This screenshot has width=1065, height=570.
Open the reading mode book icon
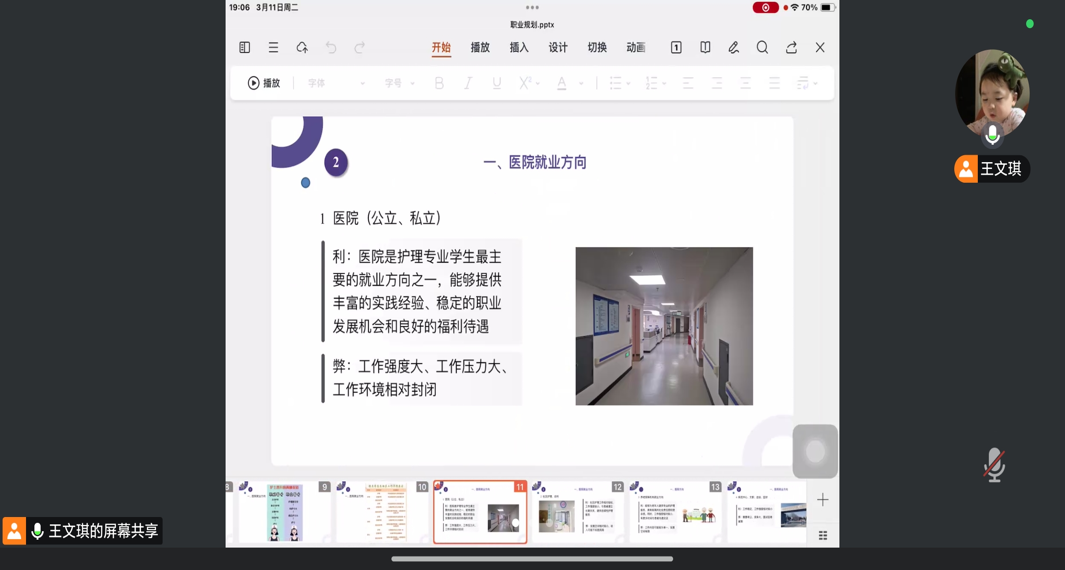705,48
